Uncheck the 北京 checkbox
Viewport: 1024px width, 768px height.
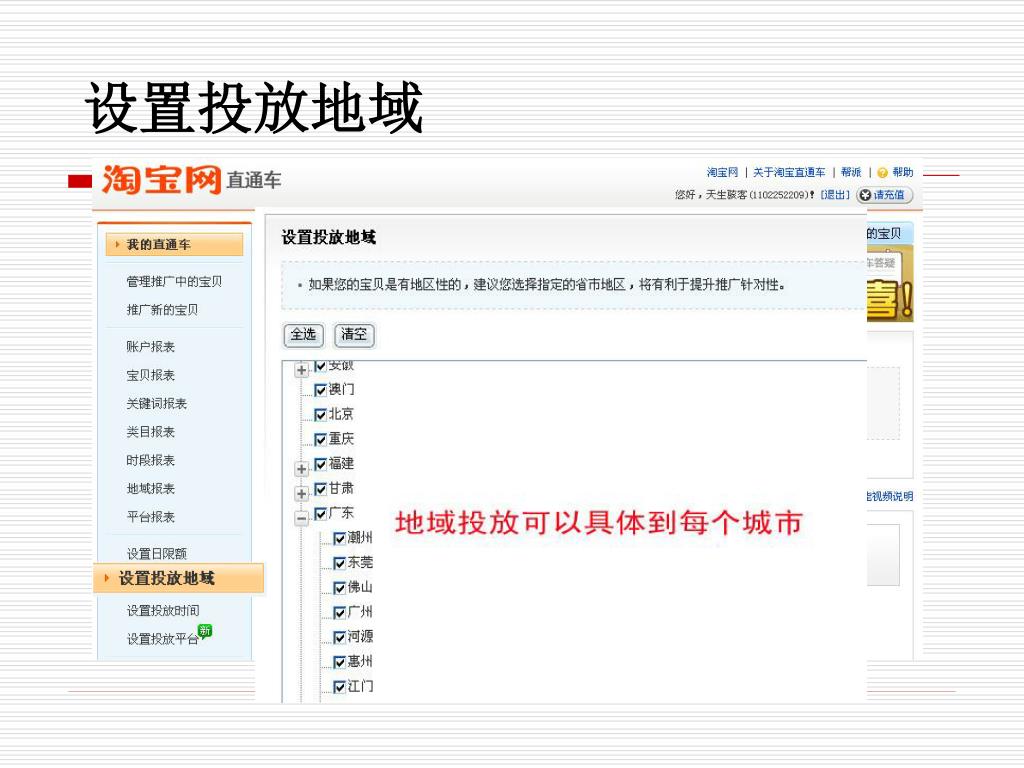[320, 415]
